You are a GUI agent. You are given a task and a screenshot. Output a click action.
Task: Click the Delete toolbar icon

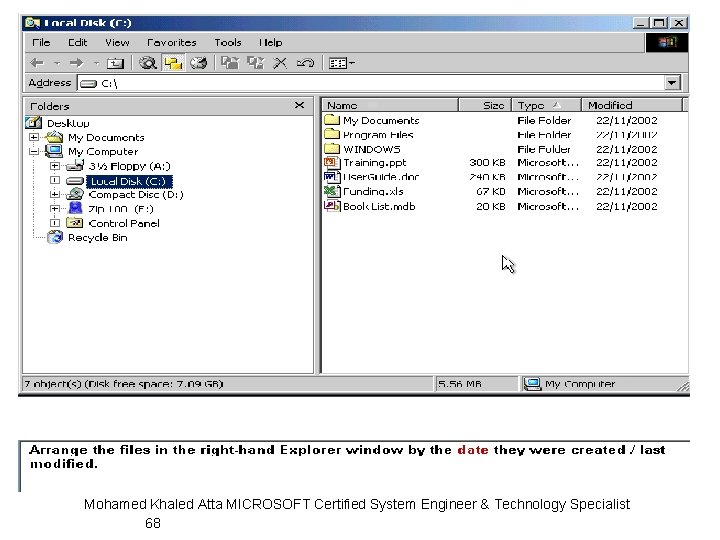280,63
